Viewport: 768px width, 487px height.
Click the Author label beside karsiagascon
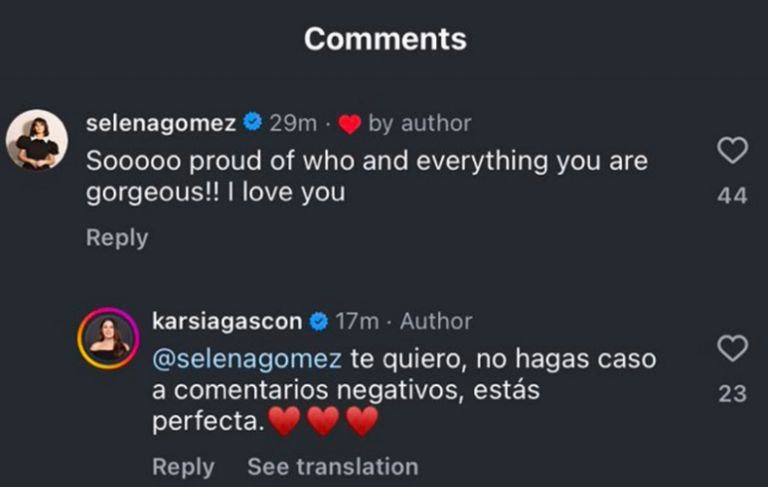[x=436, y=321]
